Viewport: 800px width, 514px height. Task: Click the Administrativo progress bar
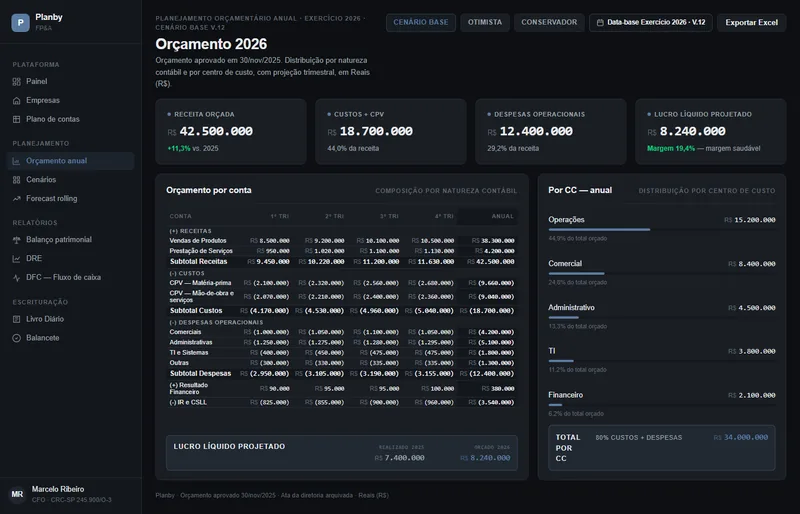tap(662, 317)
